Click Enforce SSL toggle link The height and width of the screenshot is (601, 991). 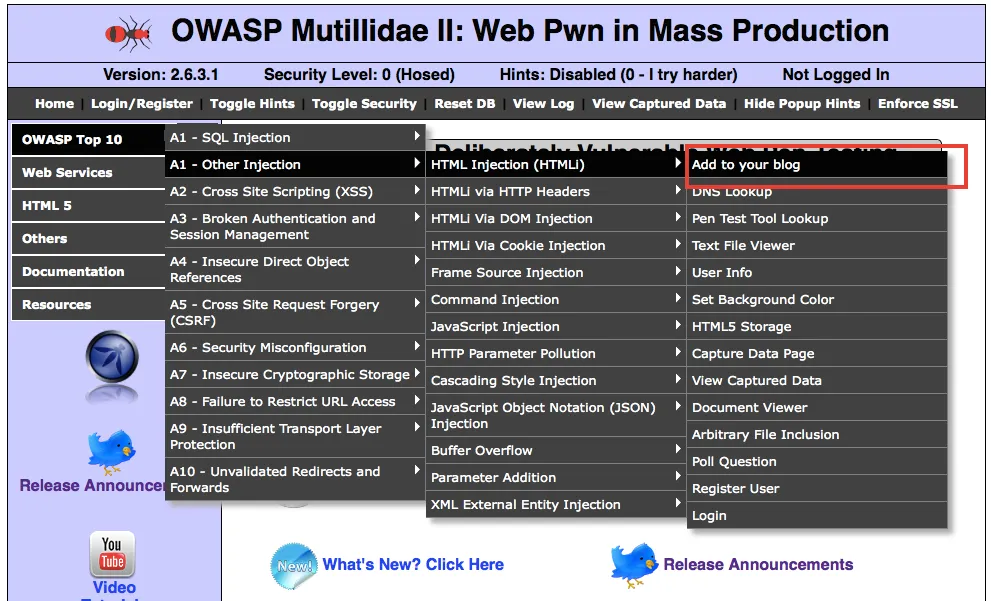click(x=917, y=104)
